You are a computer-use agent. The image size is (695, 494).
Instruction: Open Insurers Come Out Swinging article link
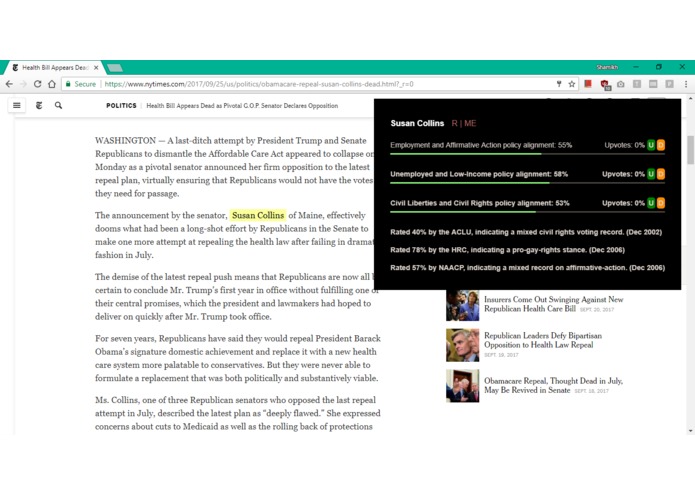click(553, 304)
